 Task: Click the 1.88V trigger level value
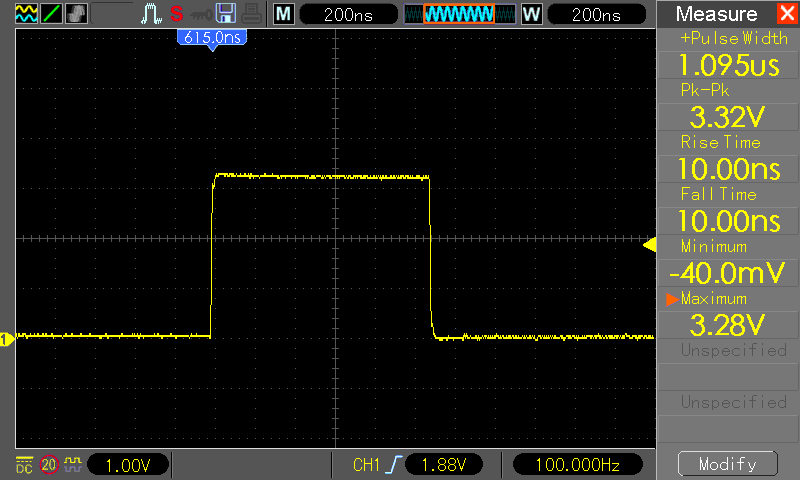tap(444, 465)
